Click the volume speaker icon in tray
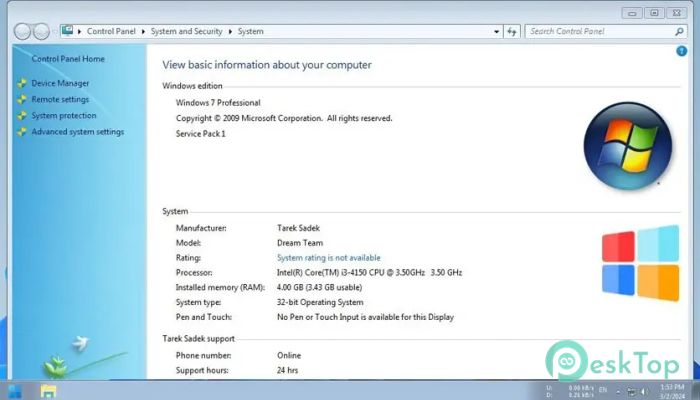Image resolution: width=700 pixels, height=400 pixels. pos(644,392)
